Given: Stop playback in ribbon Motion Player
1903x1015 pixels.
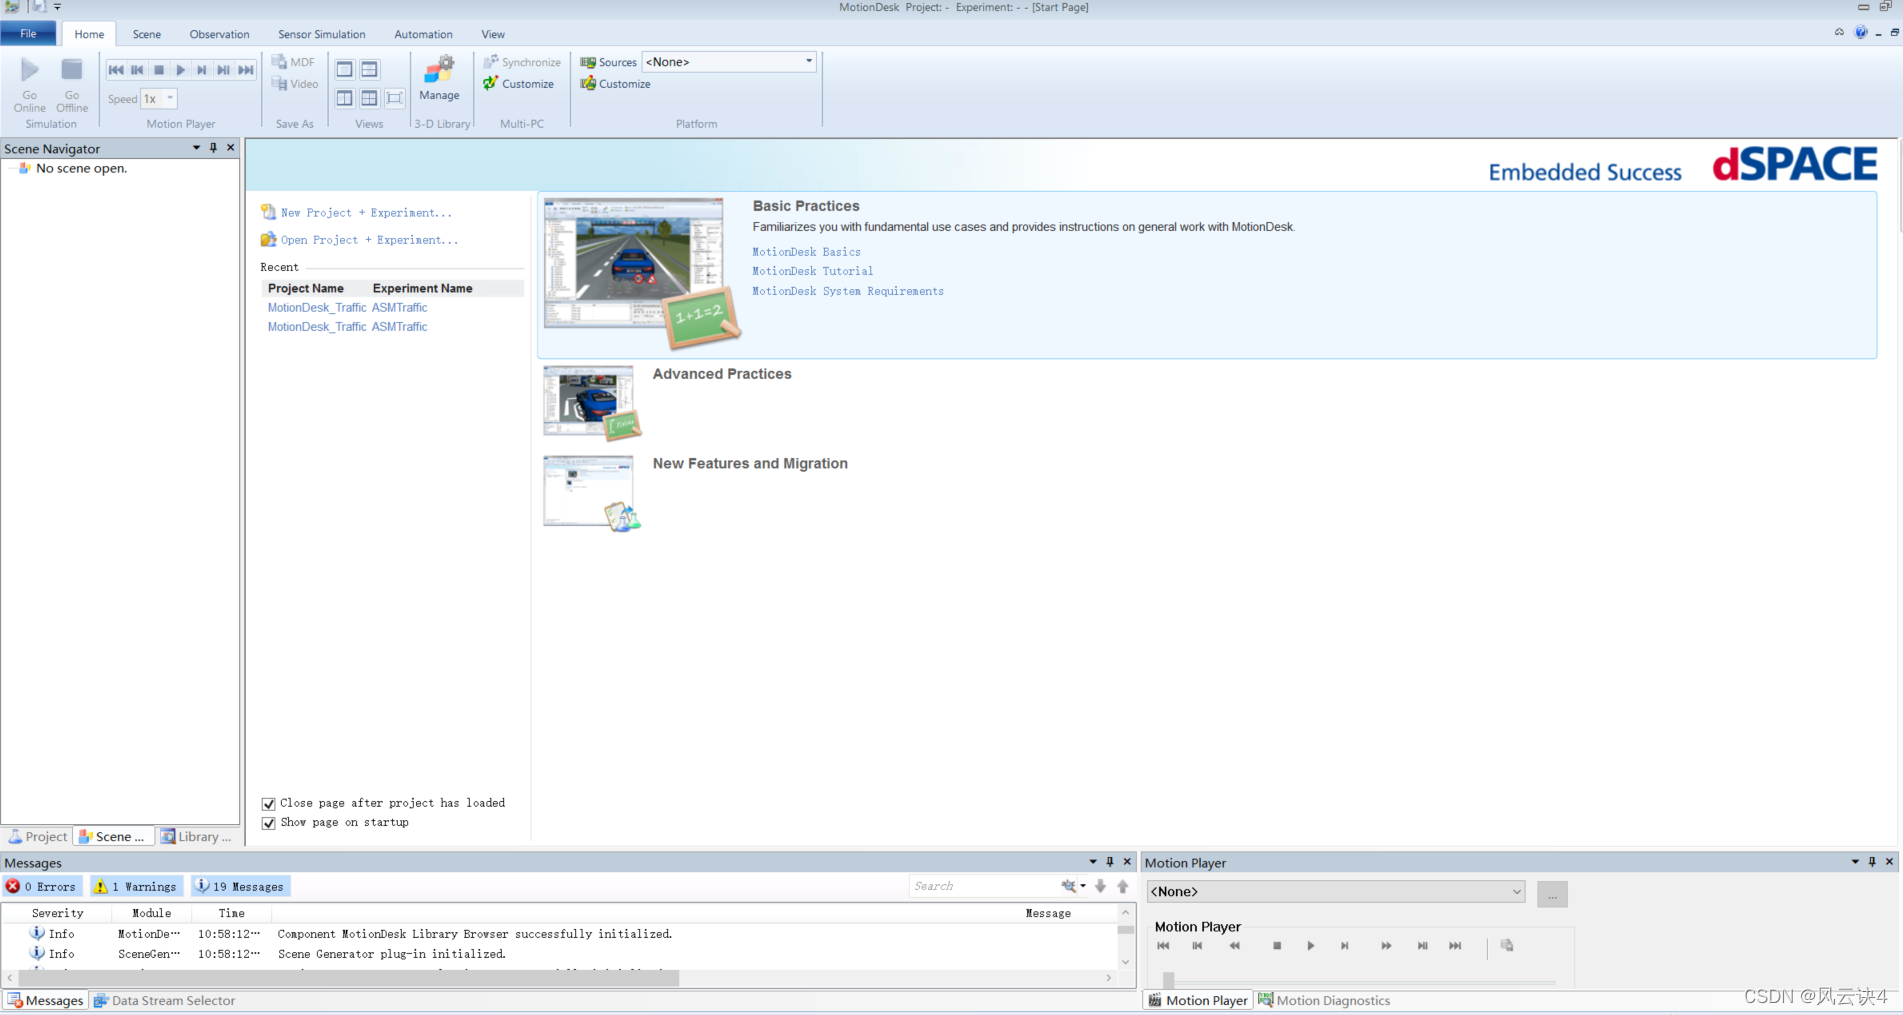Looking at the screenshot, I should click(159, 70).
